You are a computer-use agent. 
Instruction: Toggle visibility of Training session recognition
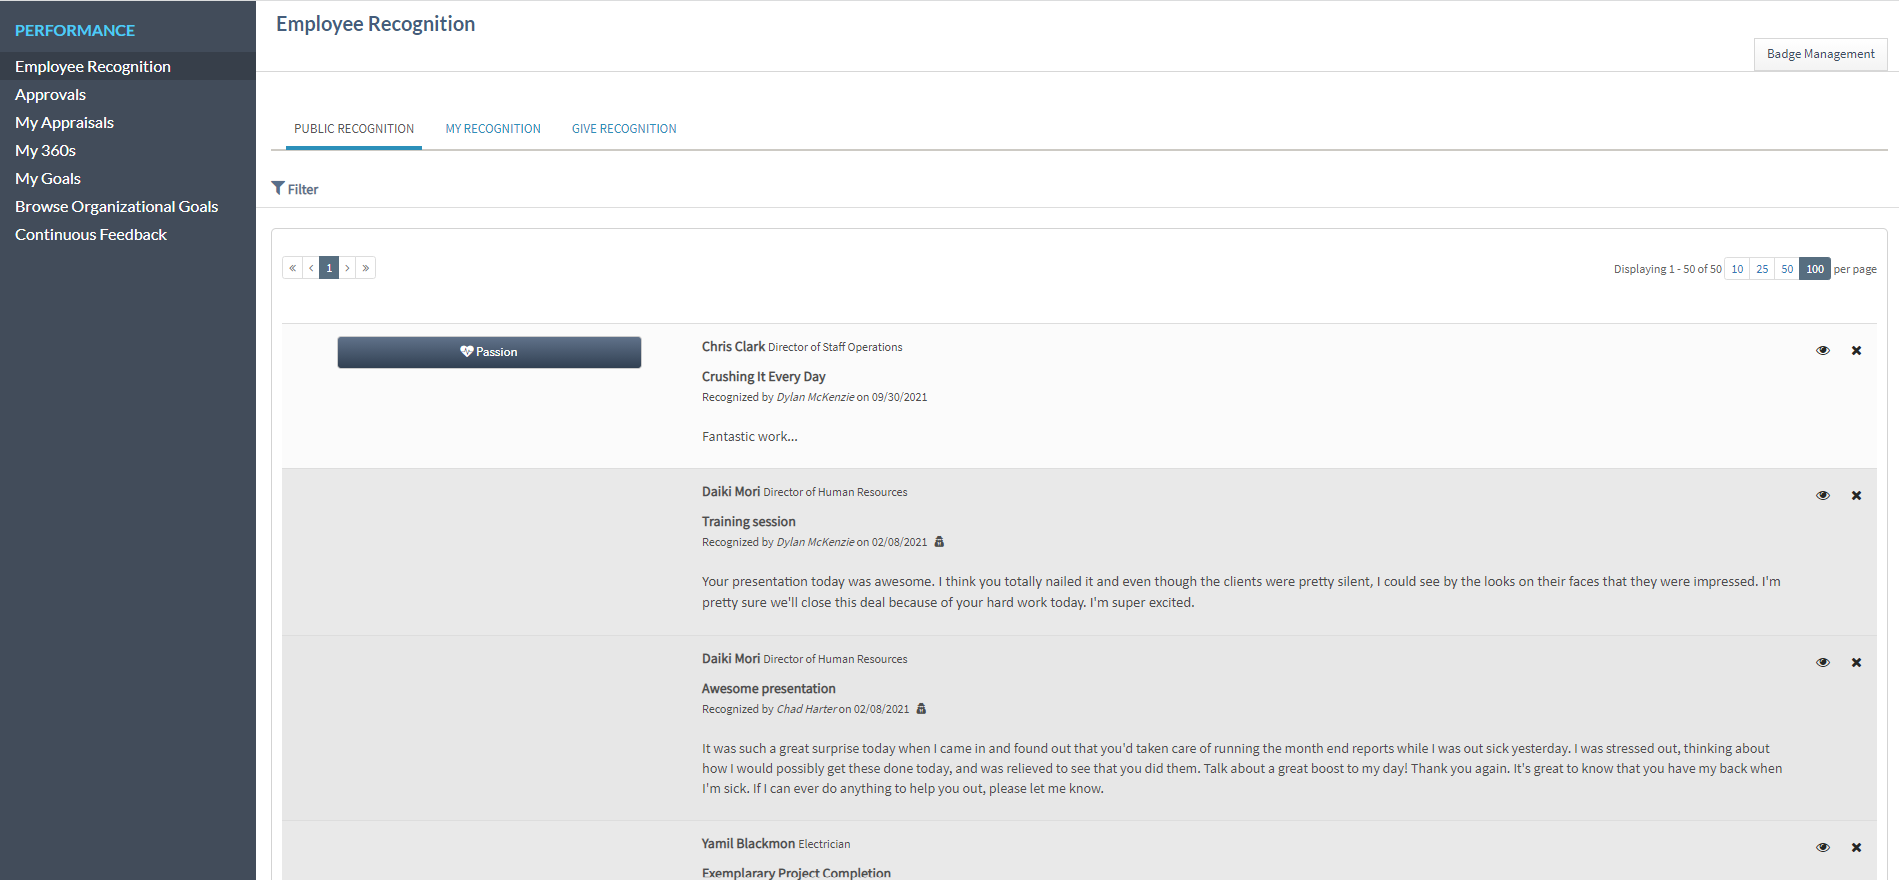(x=1823, y=496)
